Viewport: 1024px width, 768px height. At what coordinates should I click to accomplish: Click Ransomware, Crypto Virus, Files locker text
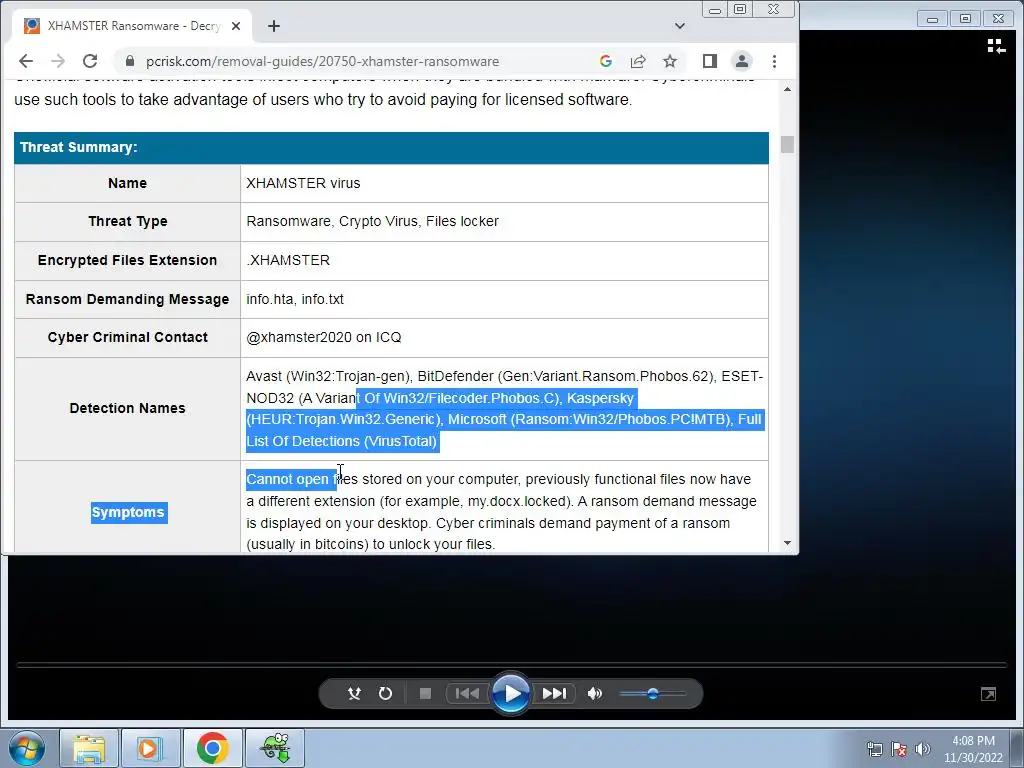tap(372, 221)
